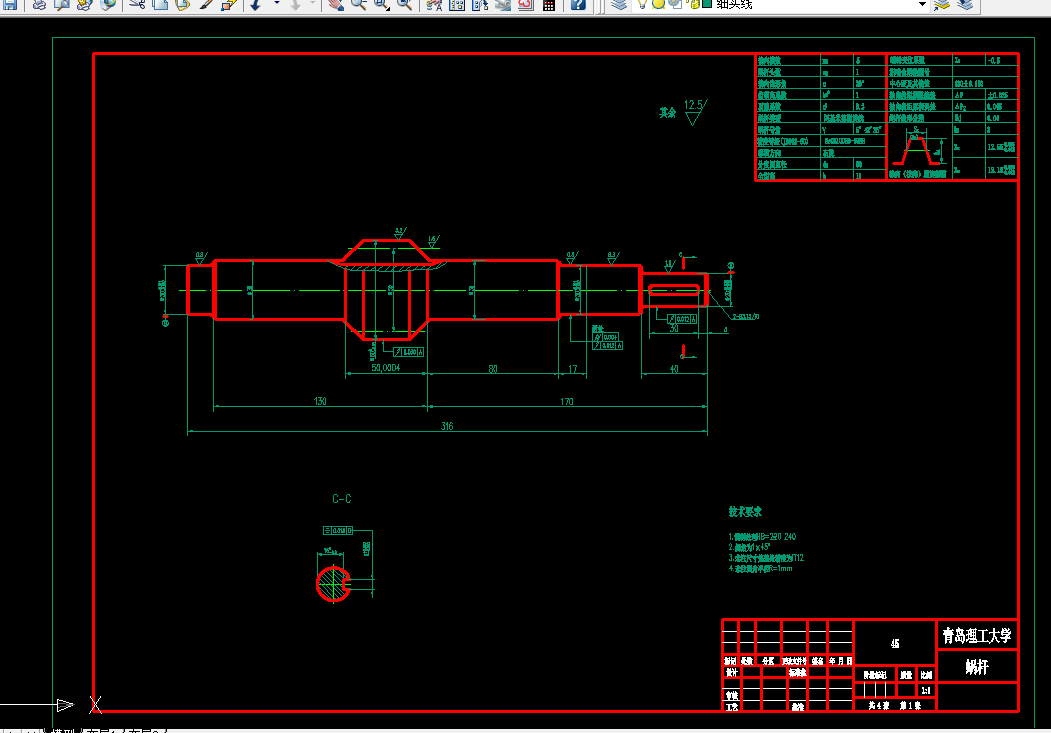Toggle layer freeze in current viewport
The height and width of the screenshot is (733, 1051).
click(x=676, y=4)
